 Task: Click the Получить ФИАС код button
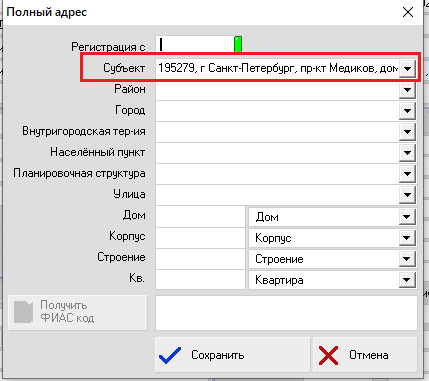[x=78, y=312]
